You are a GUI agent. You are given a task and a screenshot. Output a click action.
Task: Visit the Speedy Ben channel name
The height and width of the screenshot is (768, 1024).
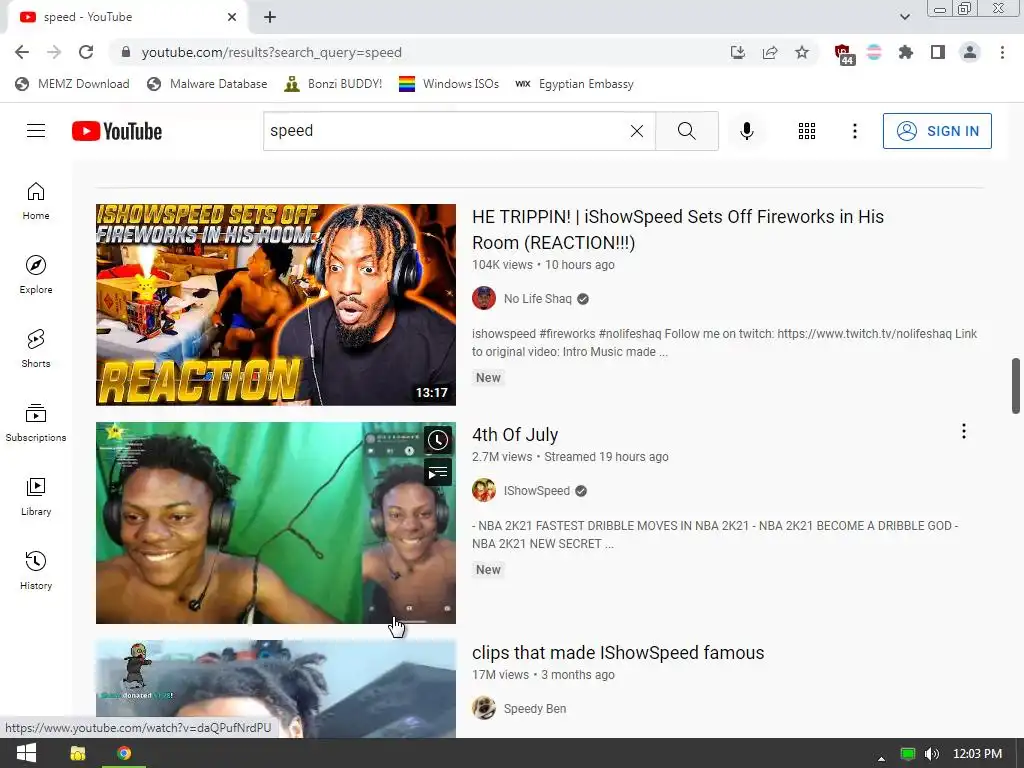tap(535, 709)
